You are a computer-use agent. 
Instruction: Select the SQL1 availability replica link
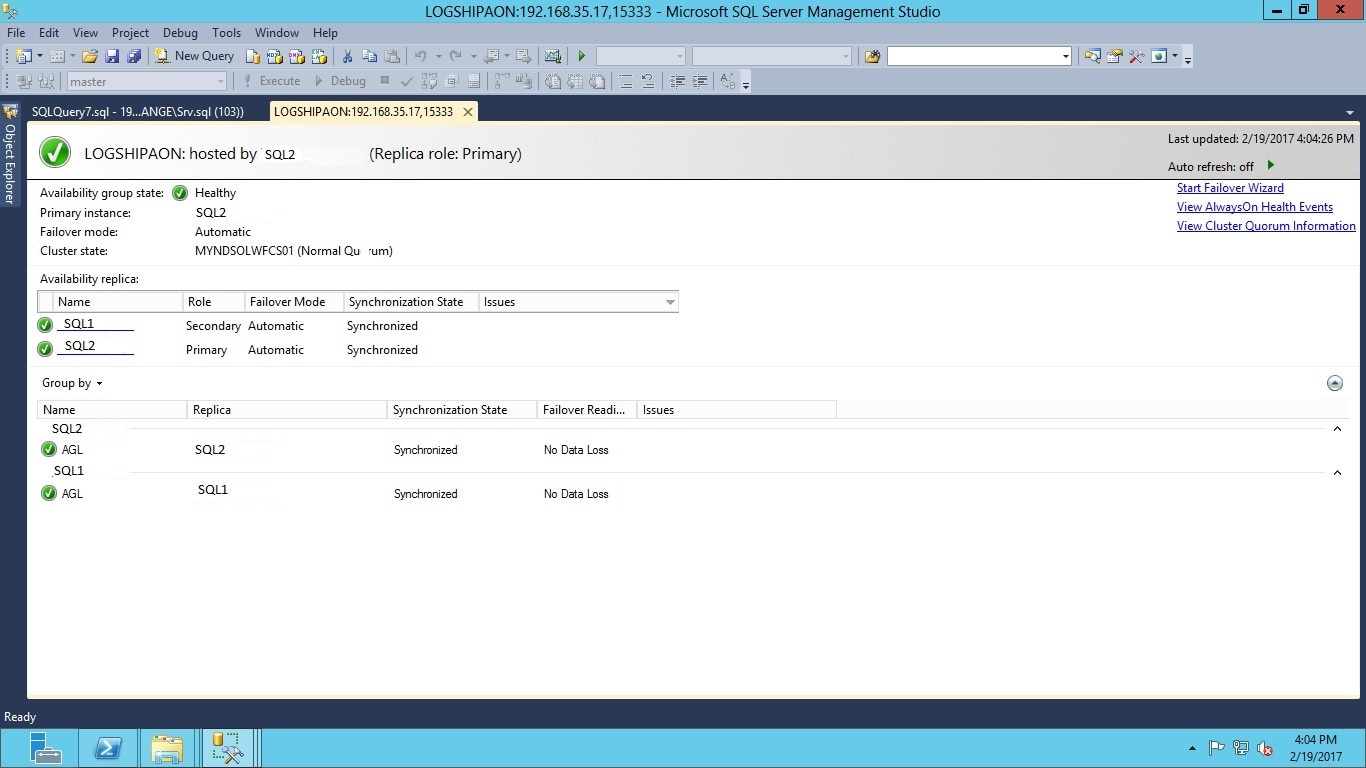(95, 325)
